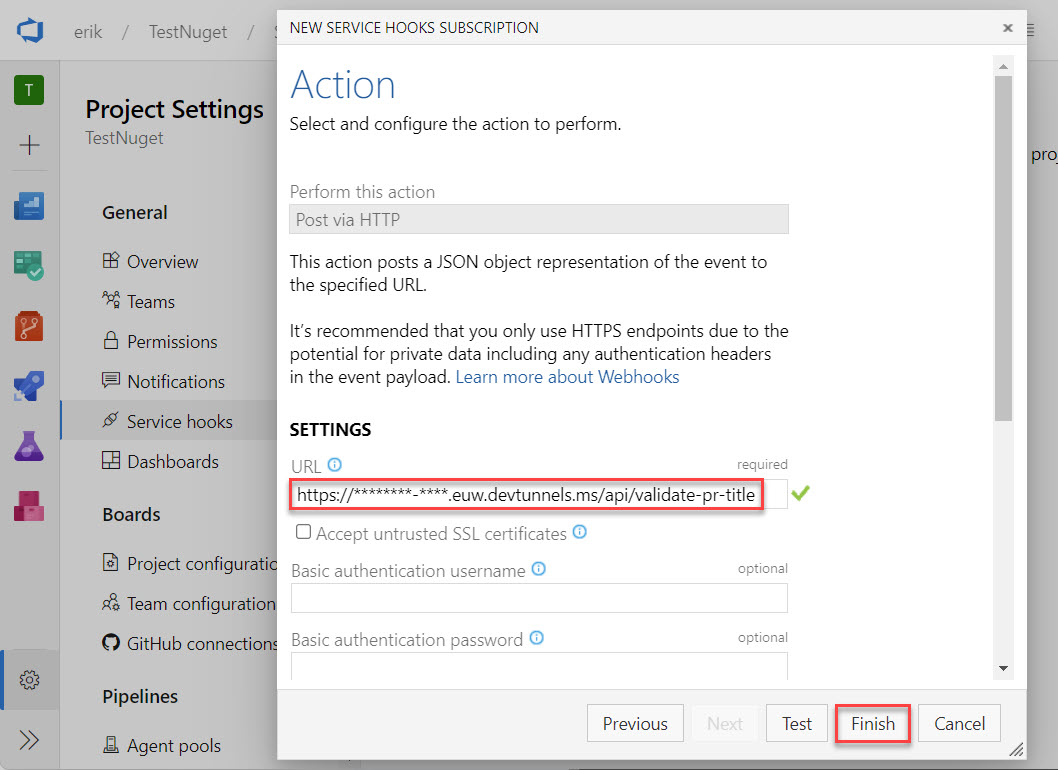Expand sidebar with double chevron icon

29,740
